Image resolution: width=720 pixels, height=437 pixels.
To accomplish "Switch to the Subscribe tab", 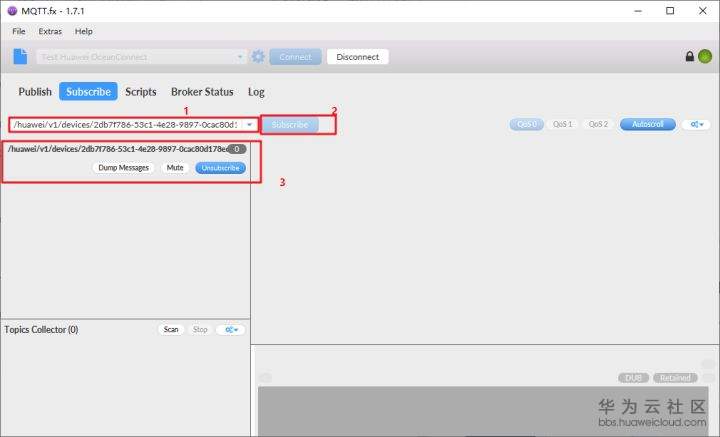I will coord(88,91).
